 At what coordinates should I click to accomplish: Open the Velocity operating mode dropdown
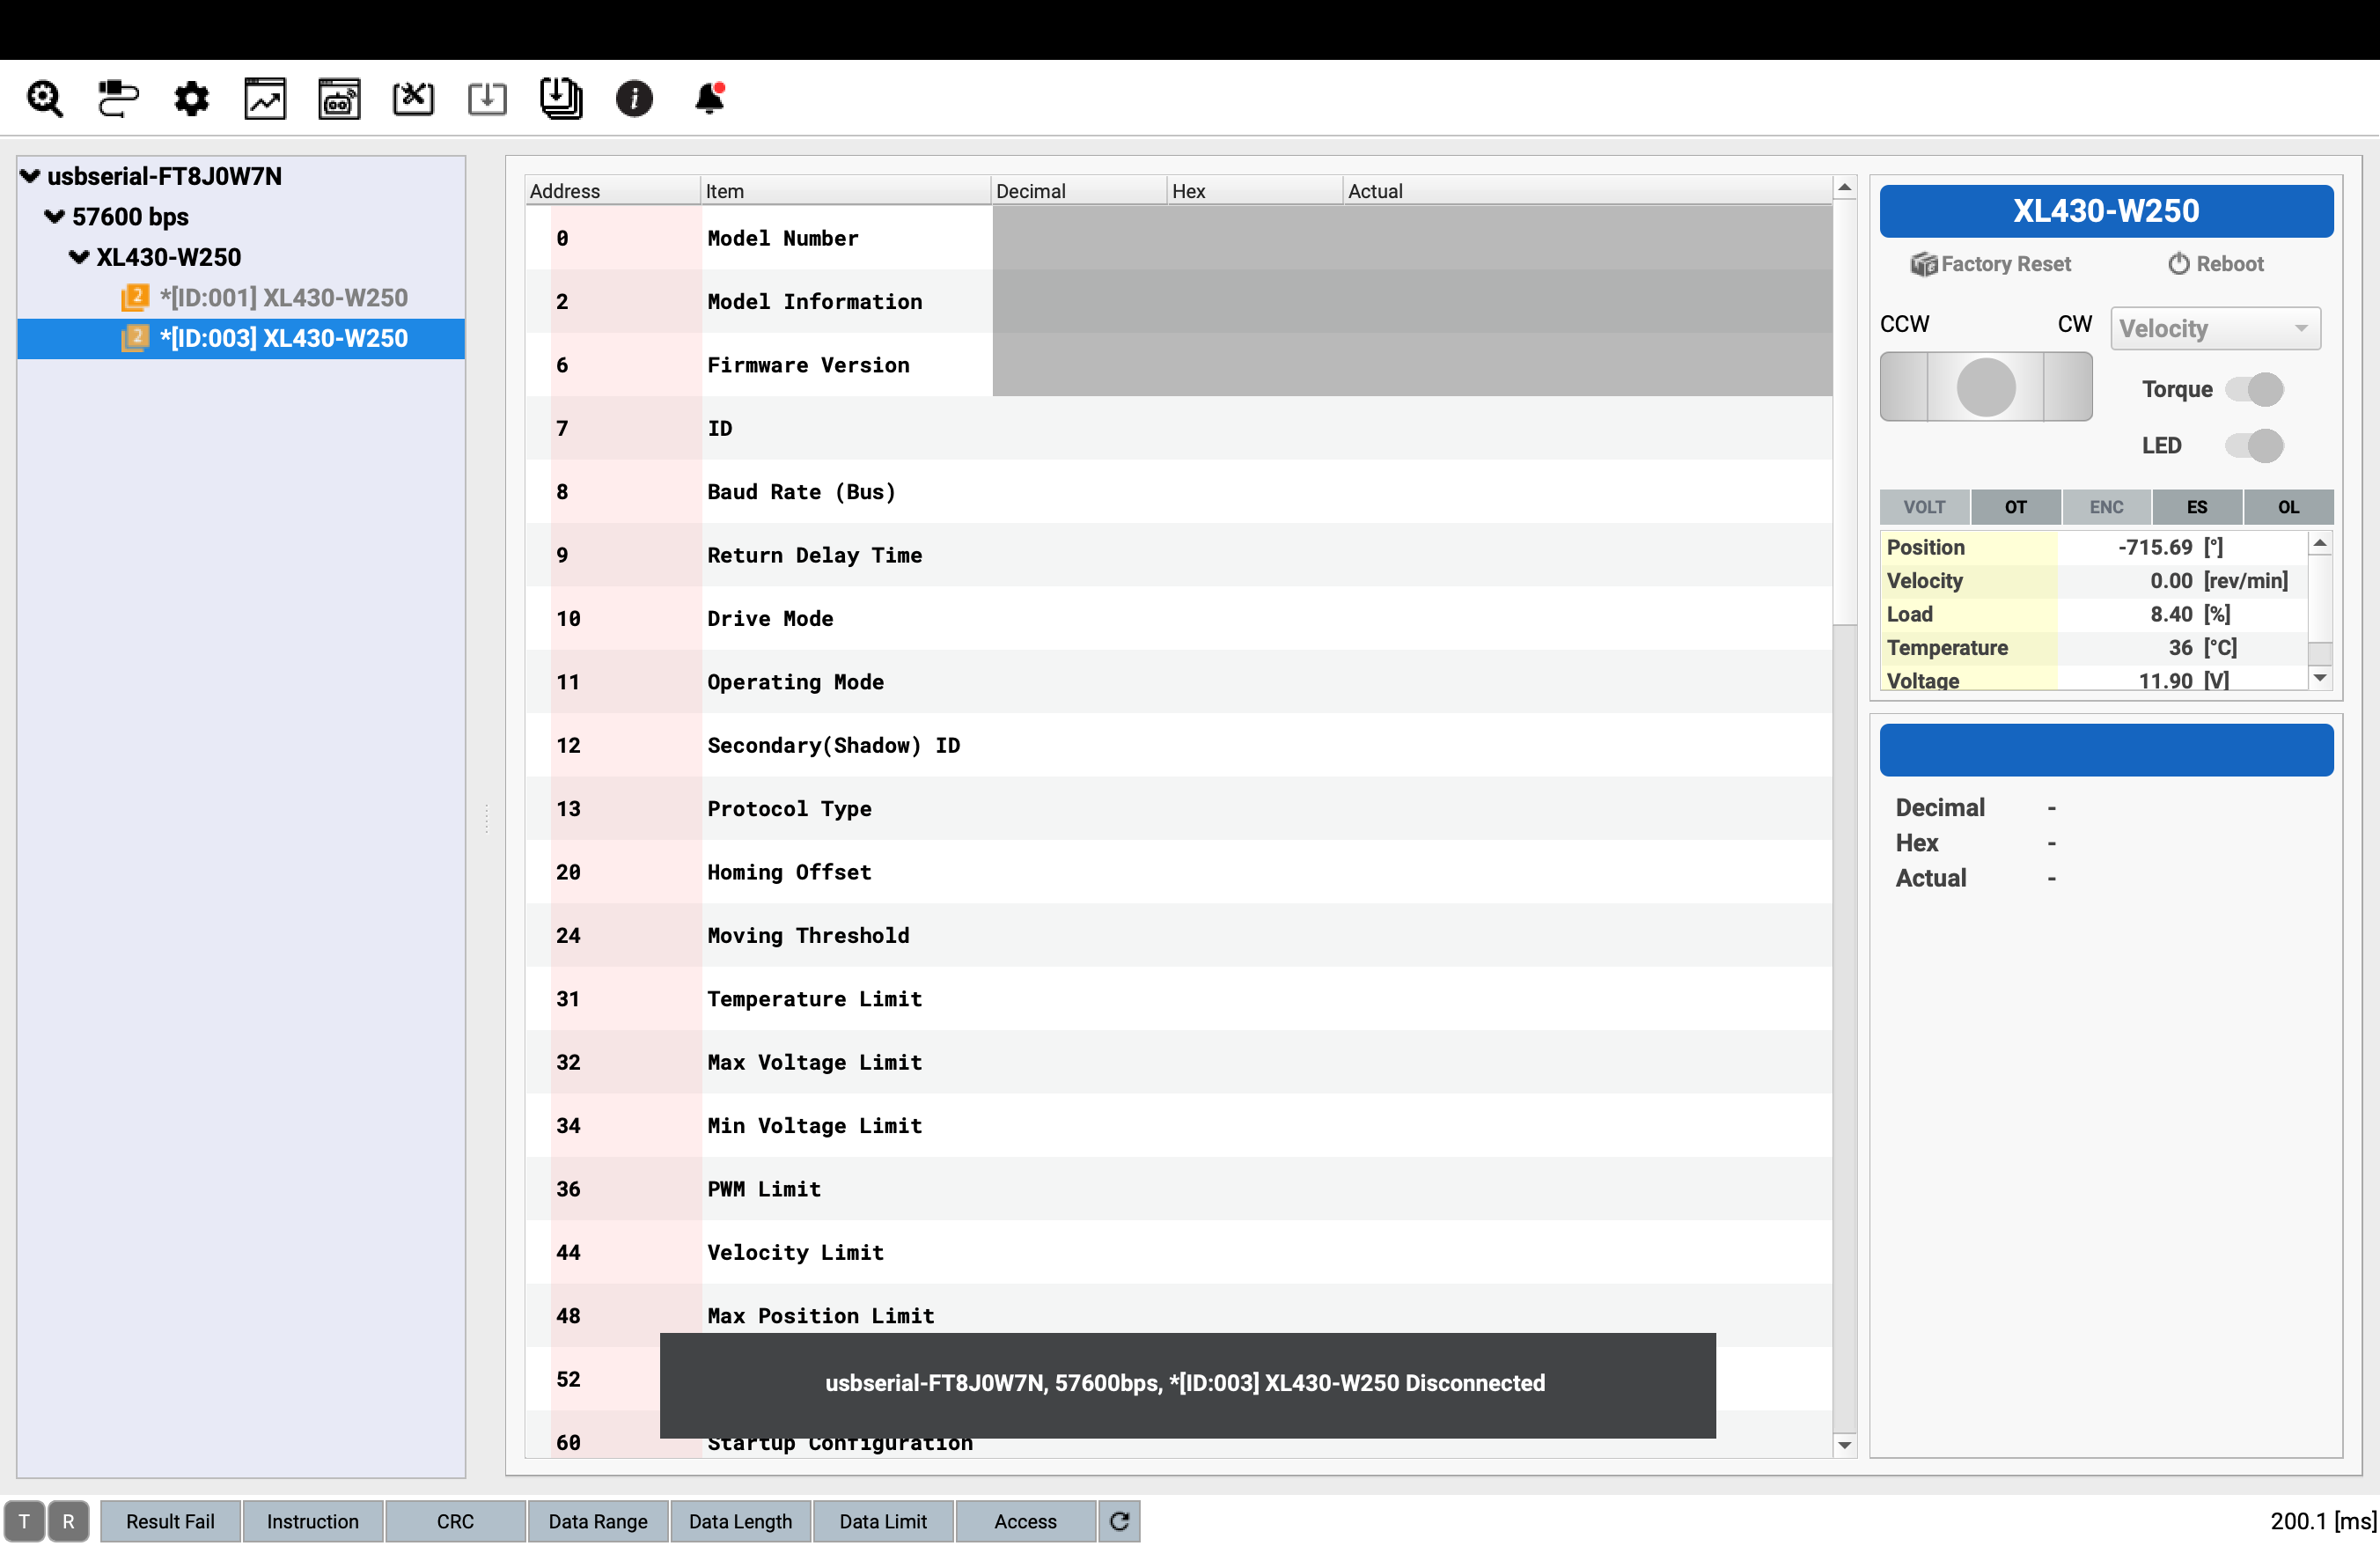[x=2215, y=328]
